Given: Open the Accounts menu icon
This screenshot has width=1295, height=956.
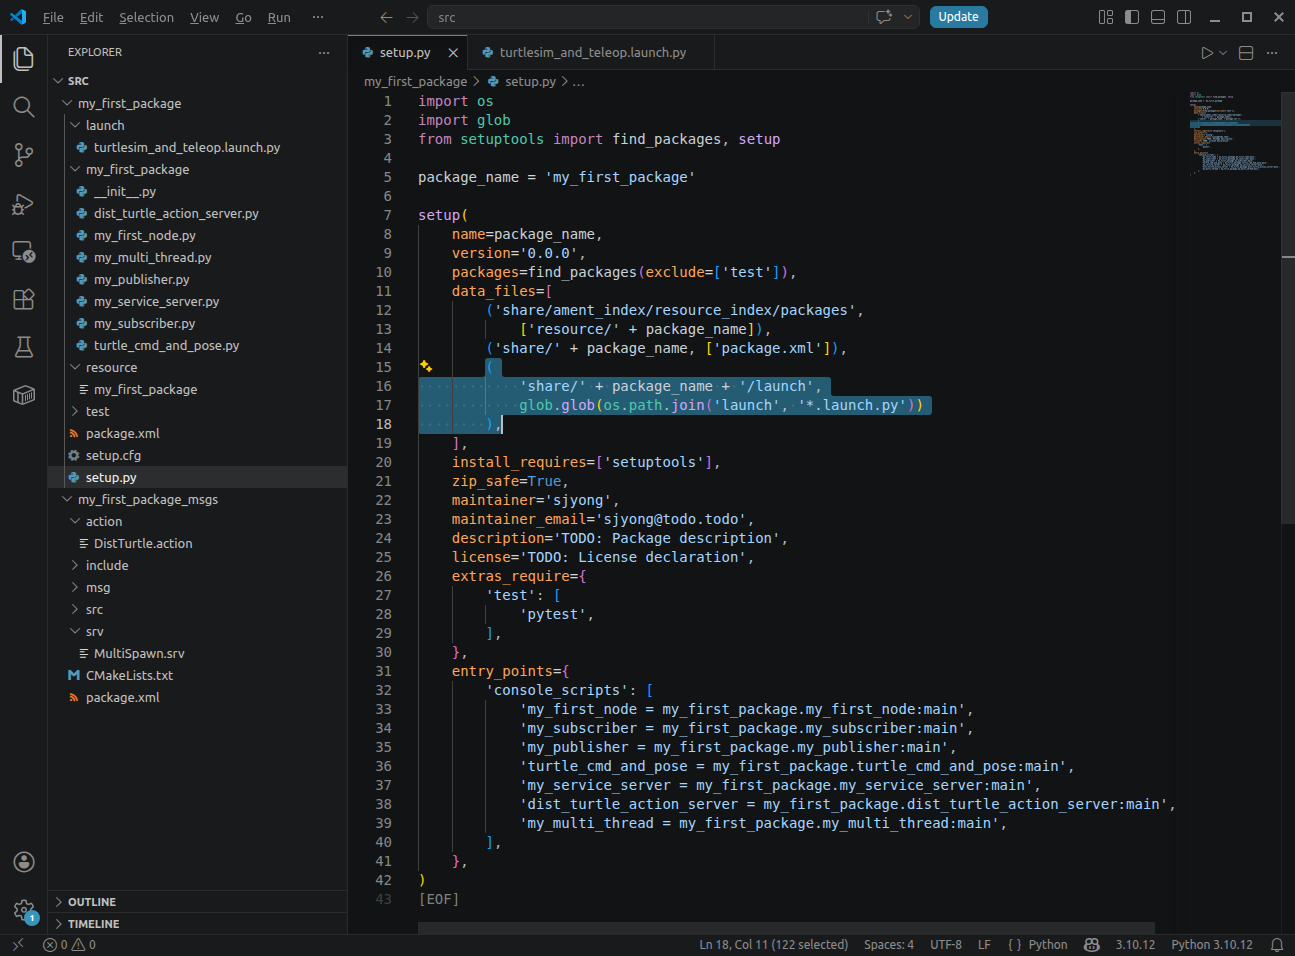Looking at the screenshot, I should coord(24,862).
